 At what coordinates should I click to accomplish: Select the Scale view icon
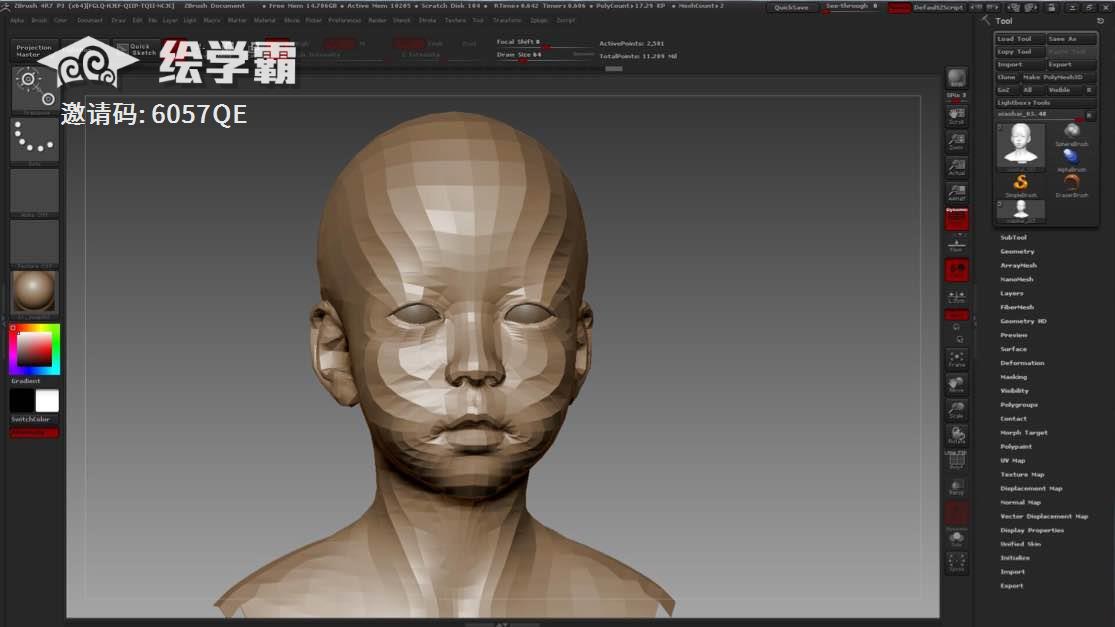click(x=956, y=411)
